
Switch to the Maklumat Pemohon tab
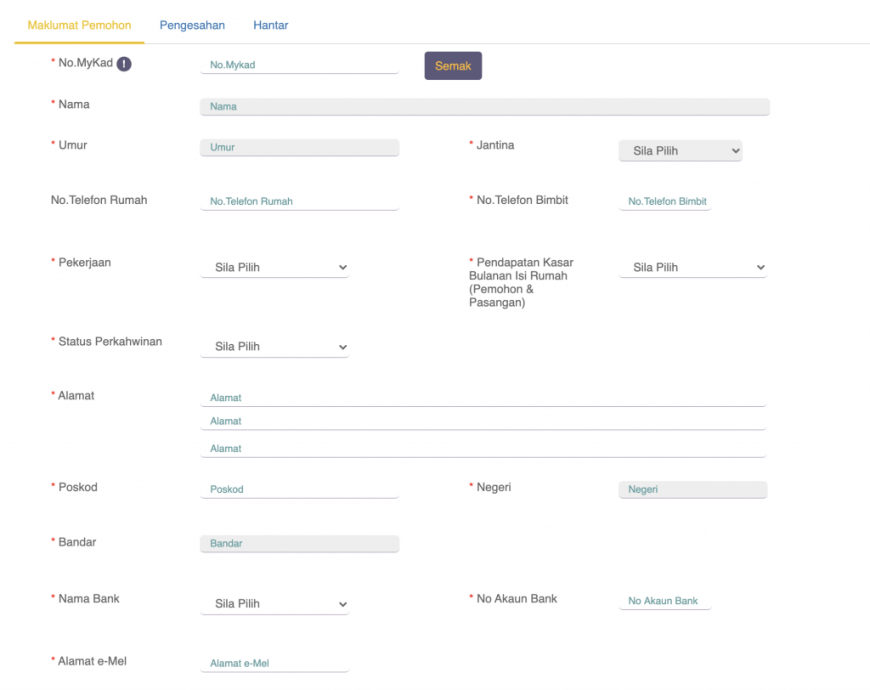coord(79,26)
